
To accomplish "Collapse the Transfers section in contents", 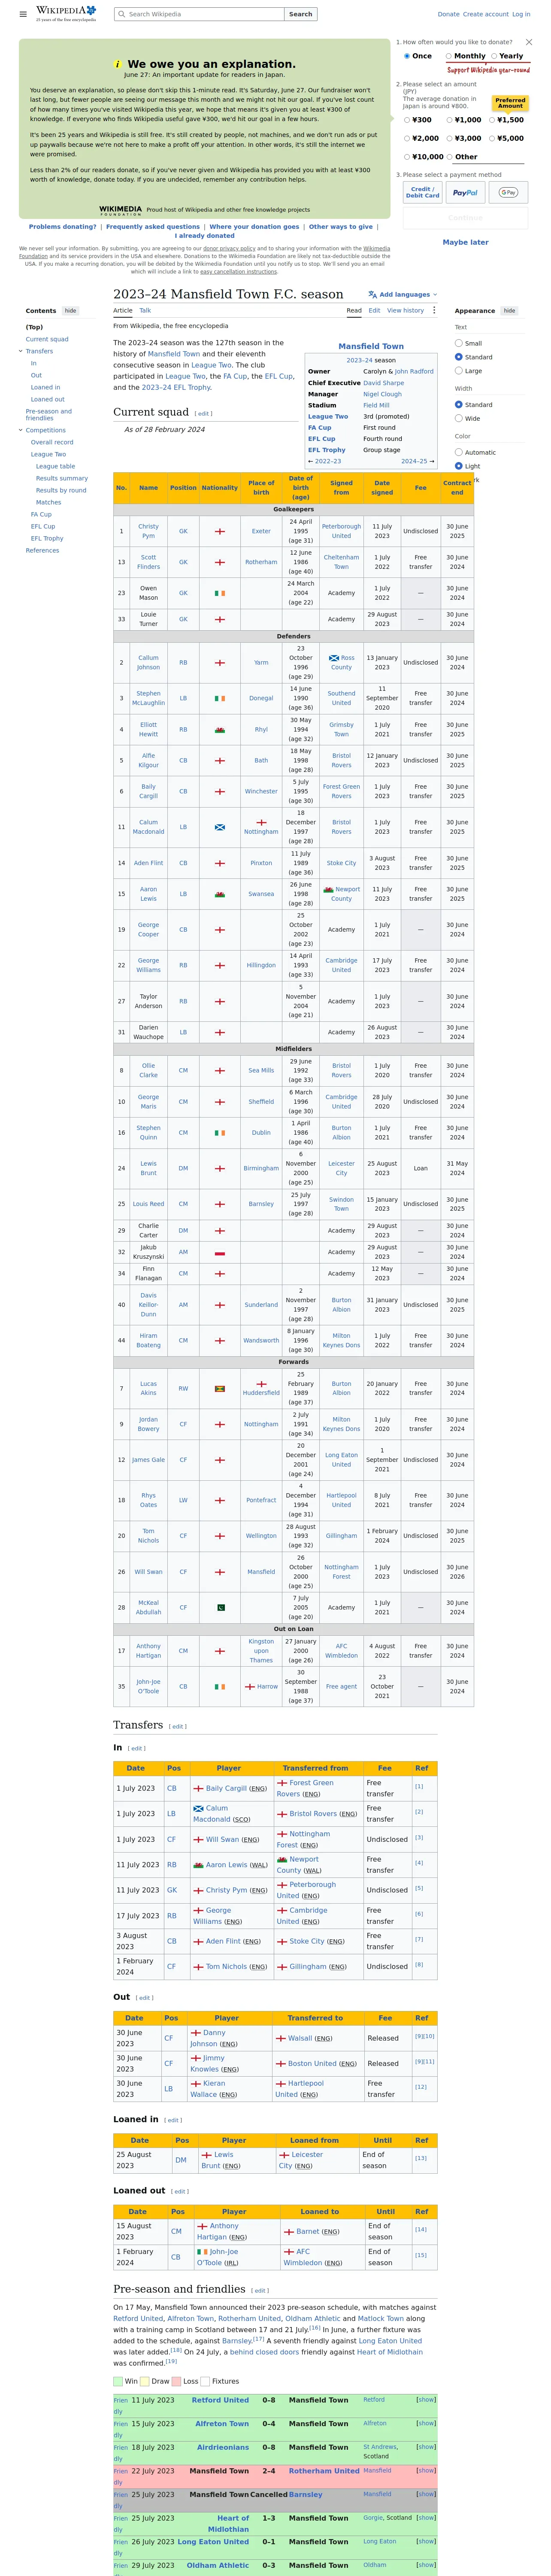I will pos(21,351).
